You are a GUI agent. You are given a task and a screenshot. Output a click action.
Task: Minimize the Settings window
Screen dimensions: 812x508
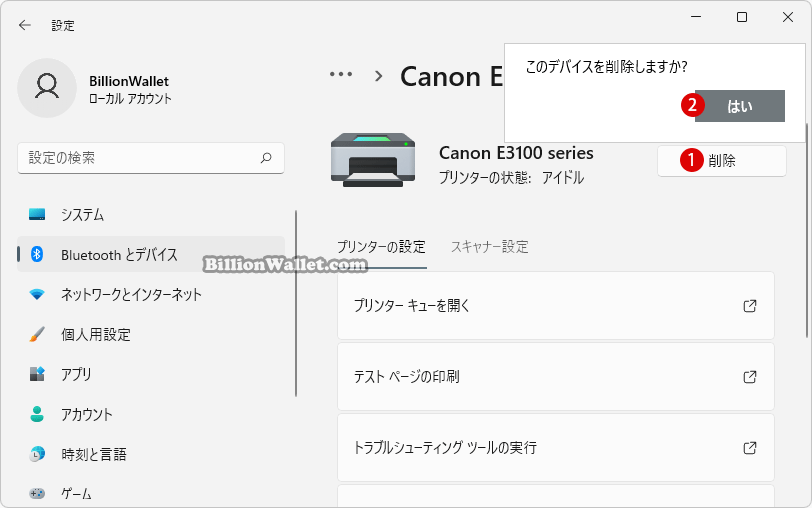(696, 17)
